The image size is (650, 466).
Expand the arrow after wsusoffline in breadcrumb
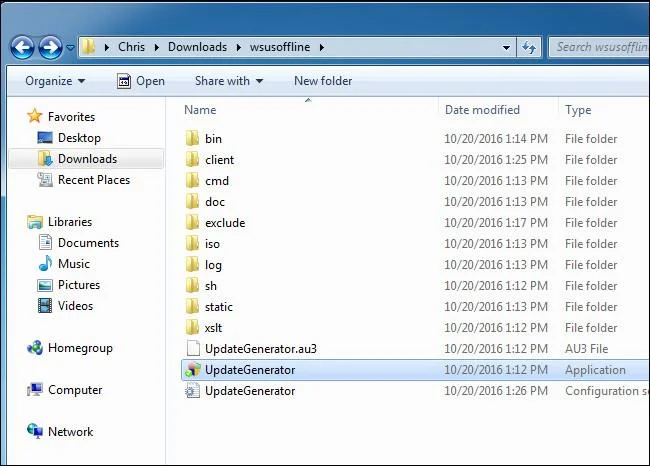point(322,47)
